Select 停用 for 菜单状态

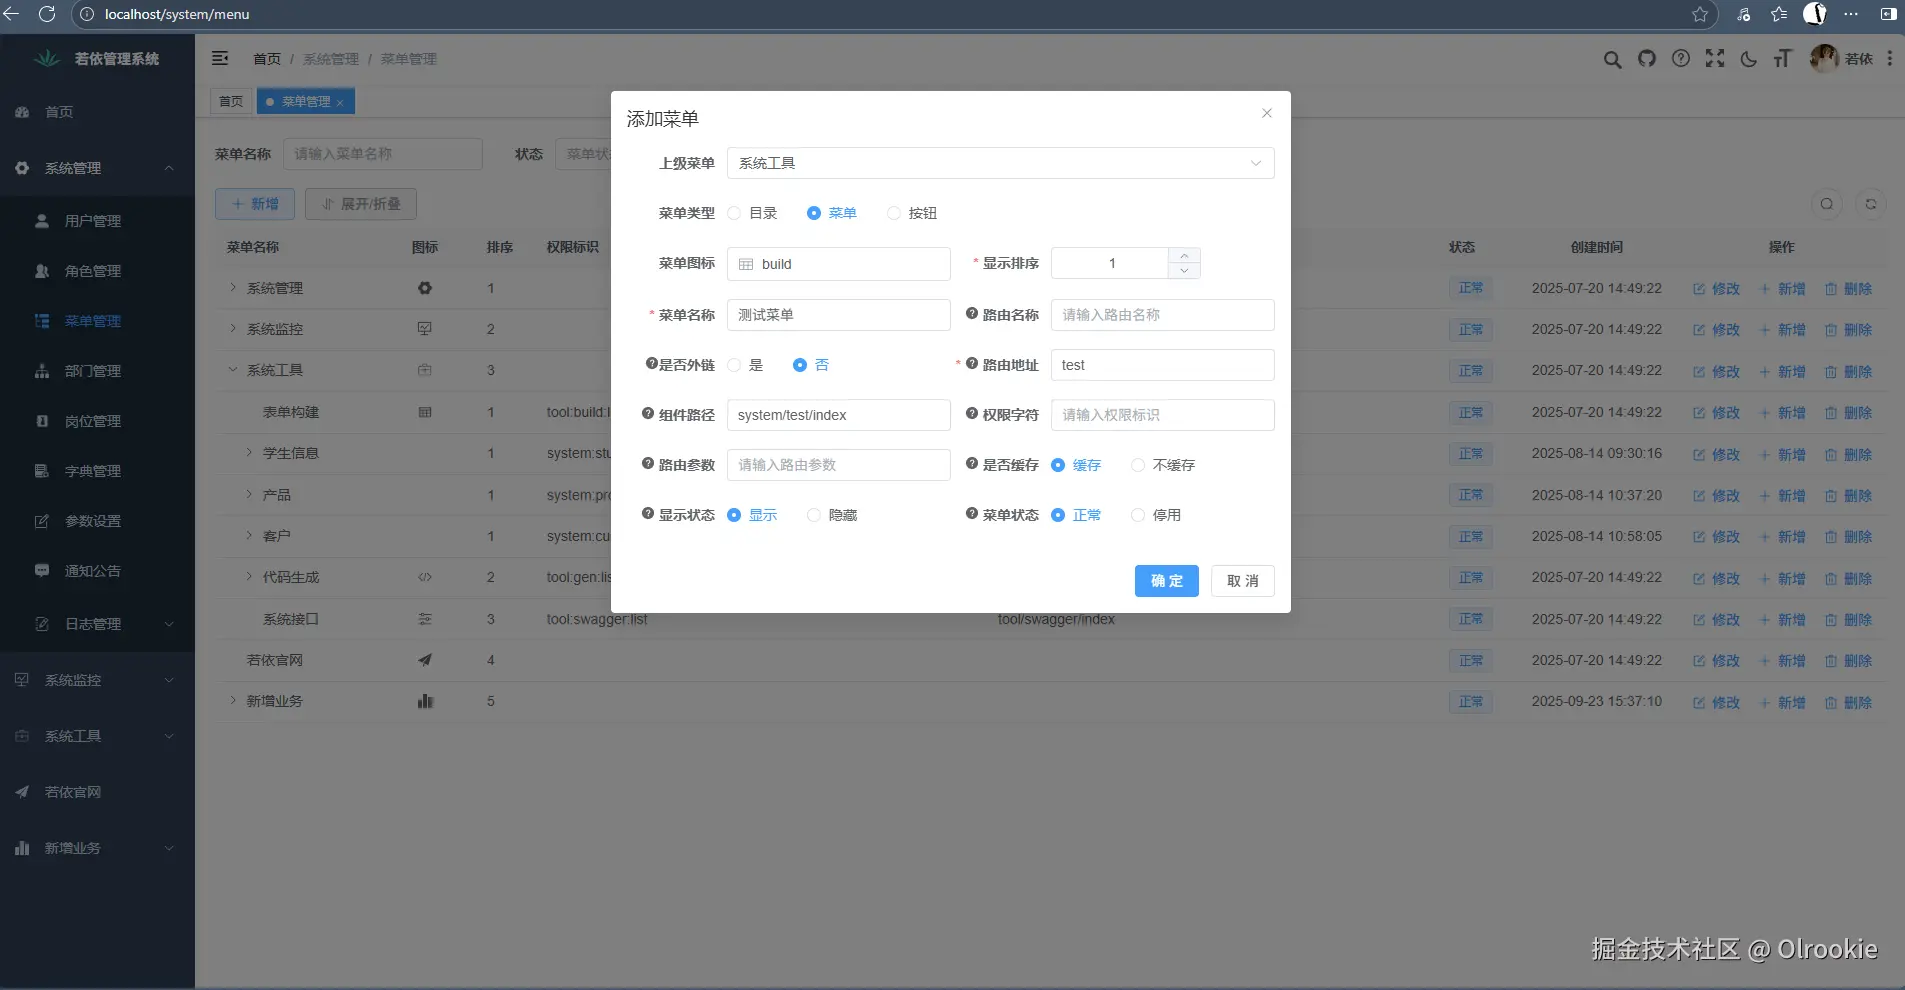click(1138, 515)
